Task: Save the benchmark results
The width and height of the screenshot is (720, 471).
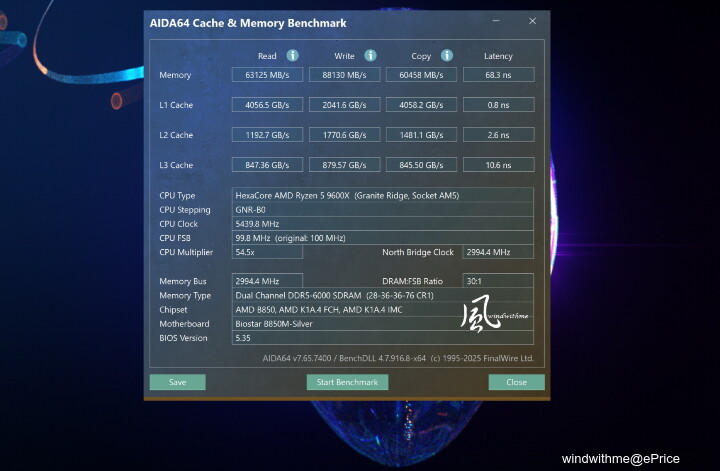Action: coord(178,382)
